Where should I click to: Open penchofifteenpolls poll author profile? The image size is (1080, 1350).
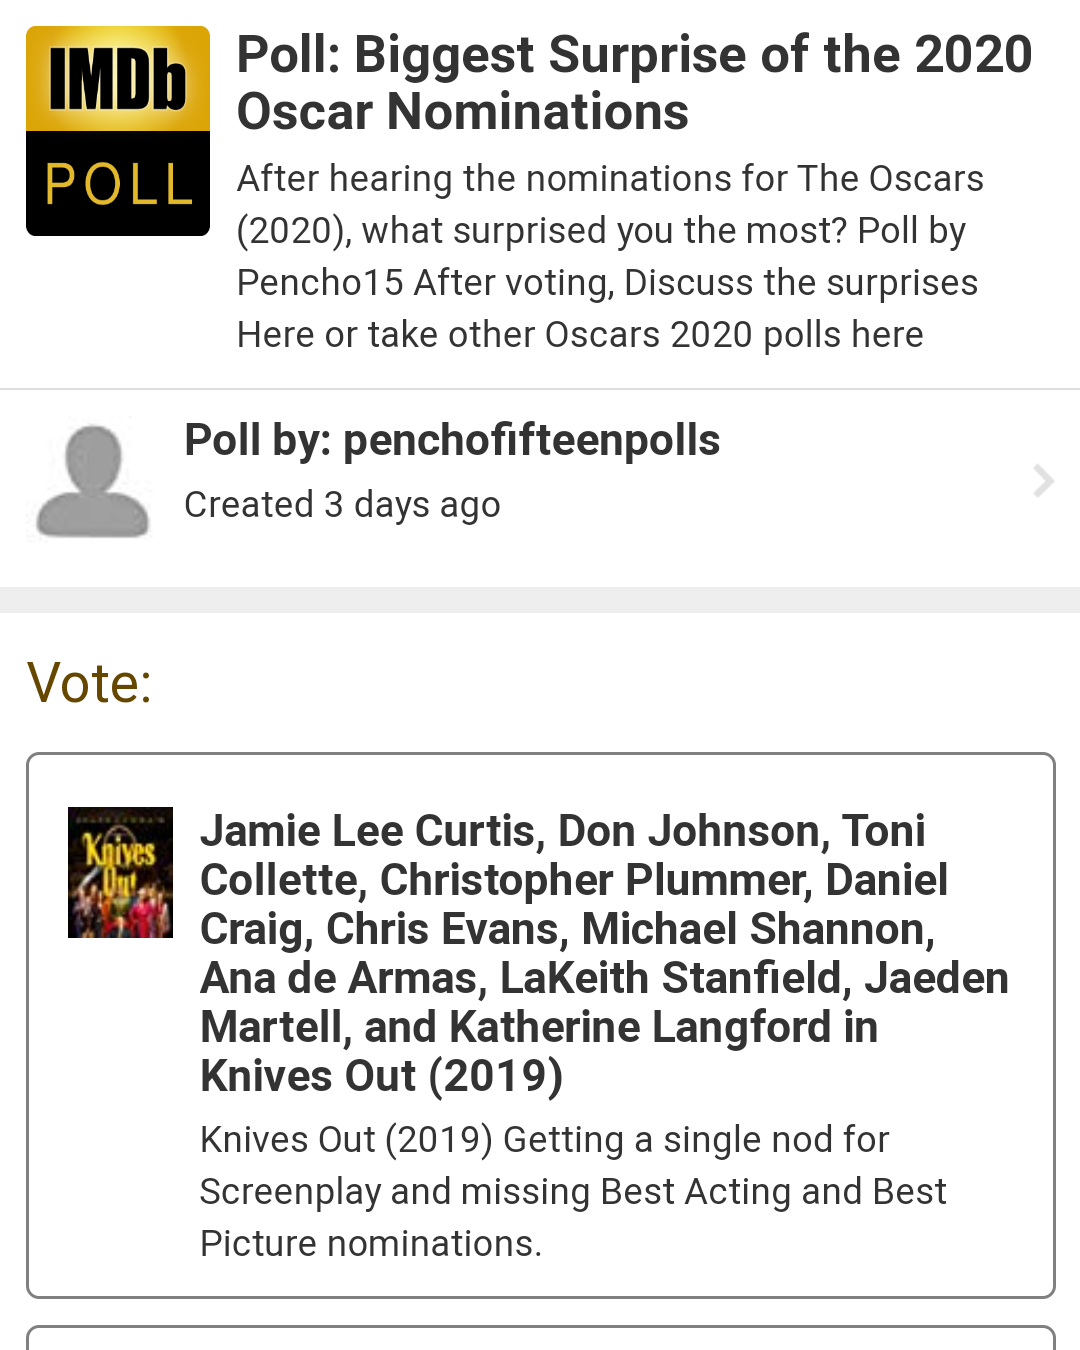(x=452, y=440)
